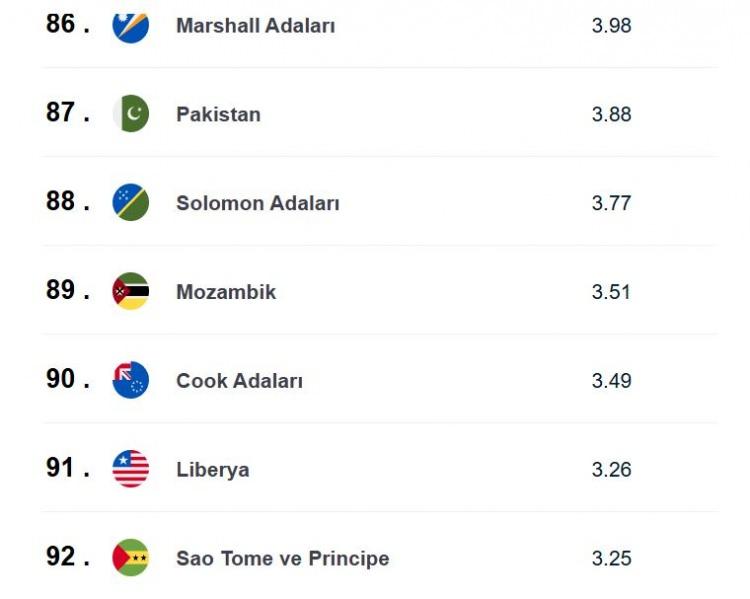This screenshot has height=599, width=750.
Task: Click the Mozambik flag icon
Action: point(131,291)
